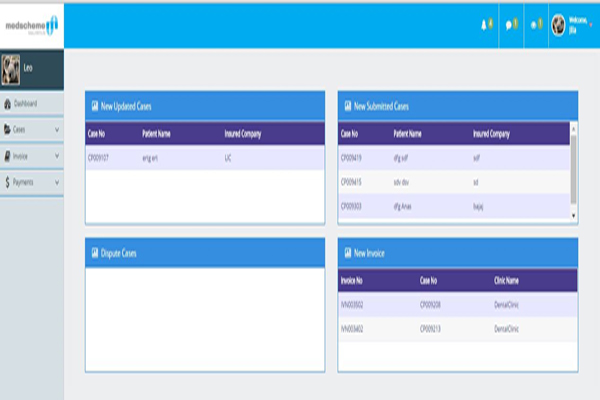Click the medscheme logo

(x=32, y=22)
